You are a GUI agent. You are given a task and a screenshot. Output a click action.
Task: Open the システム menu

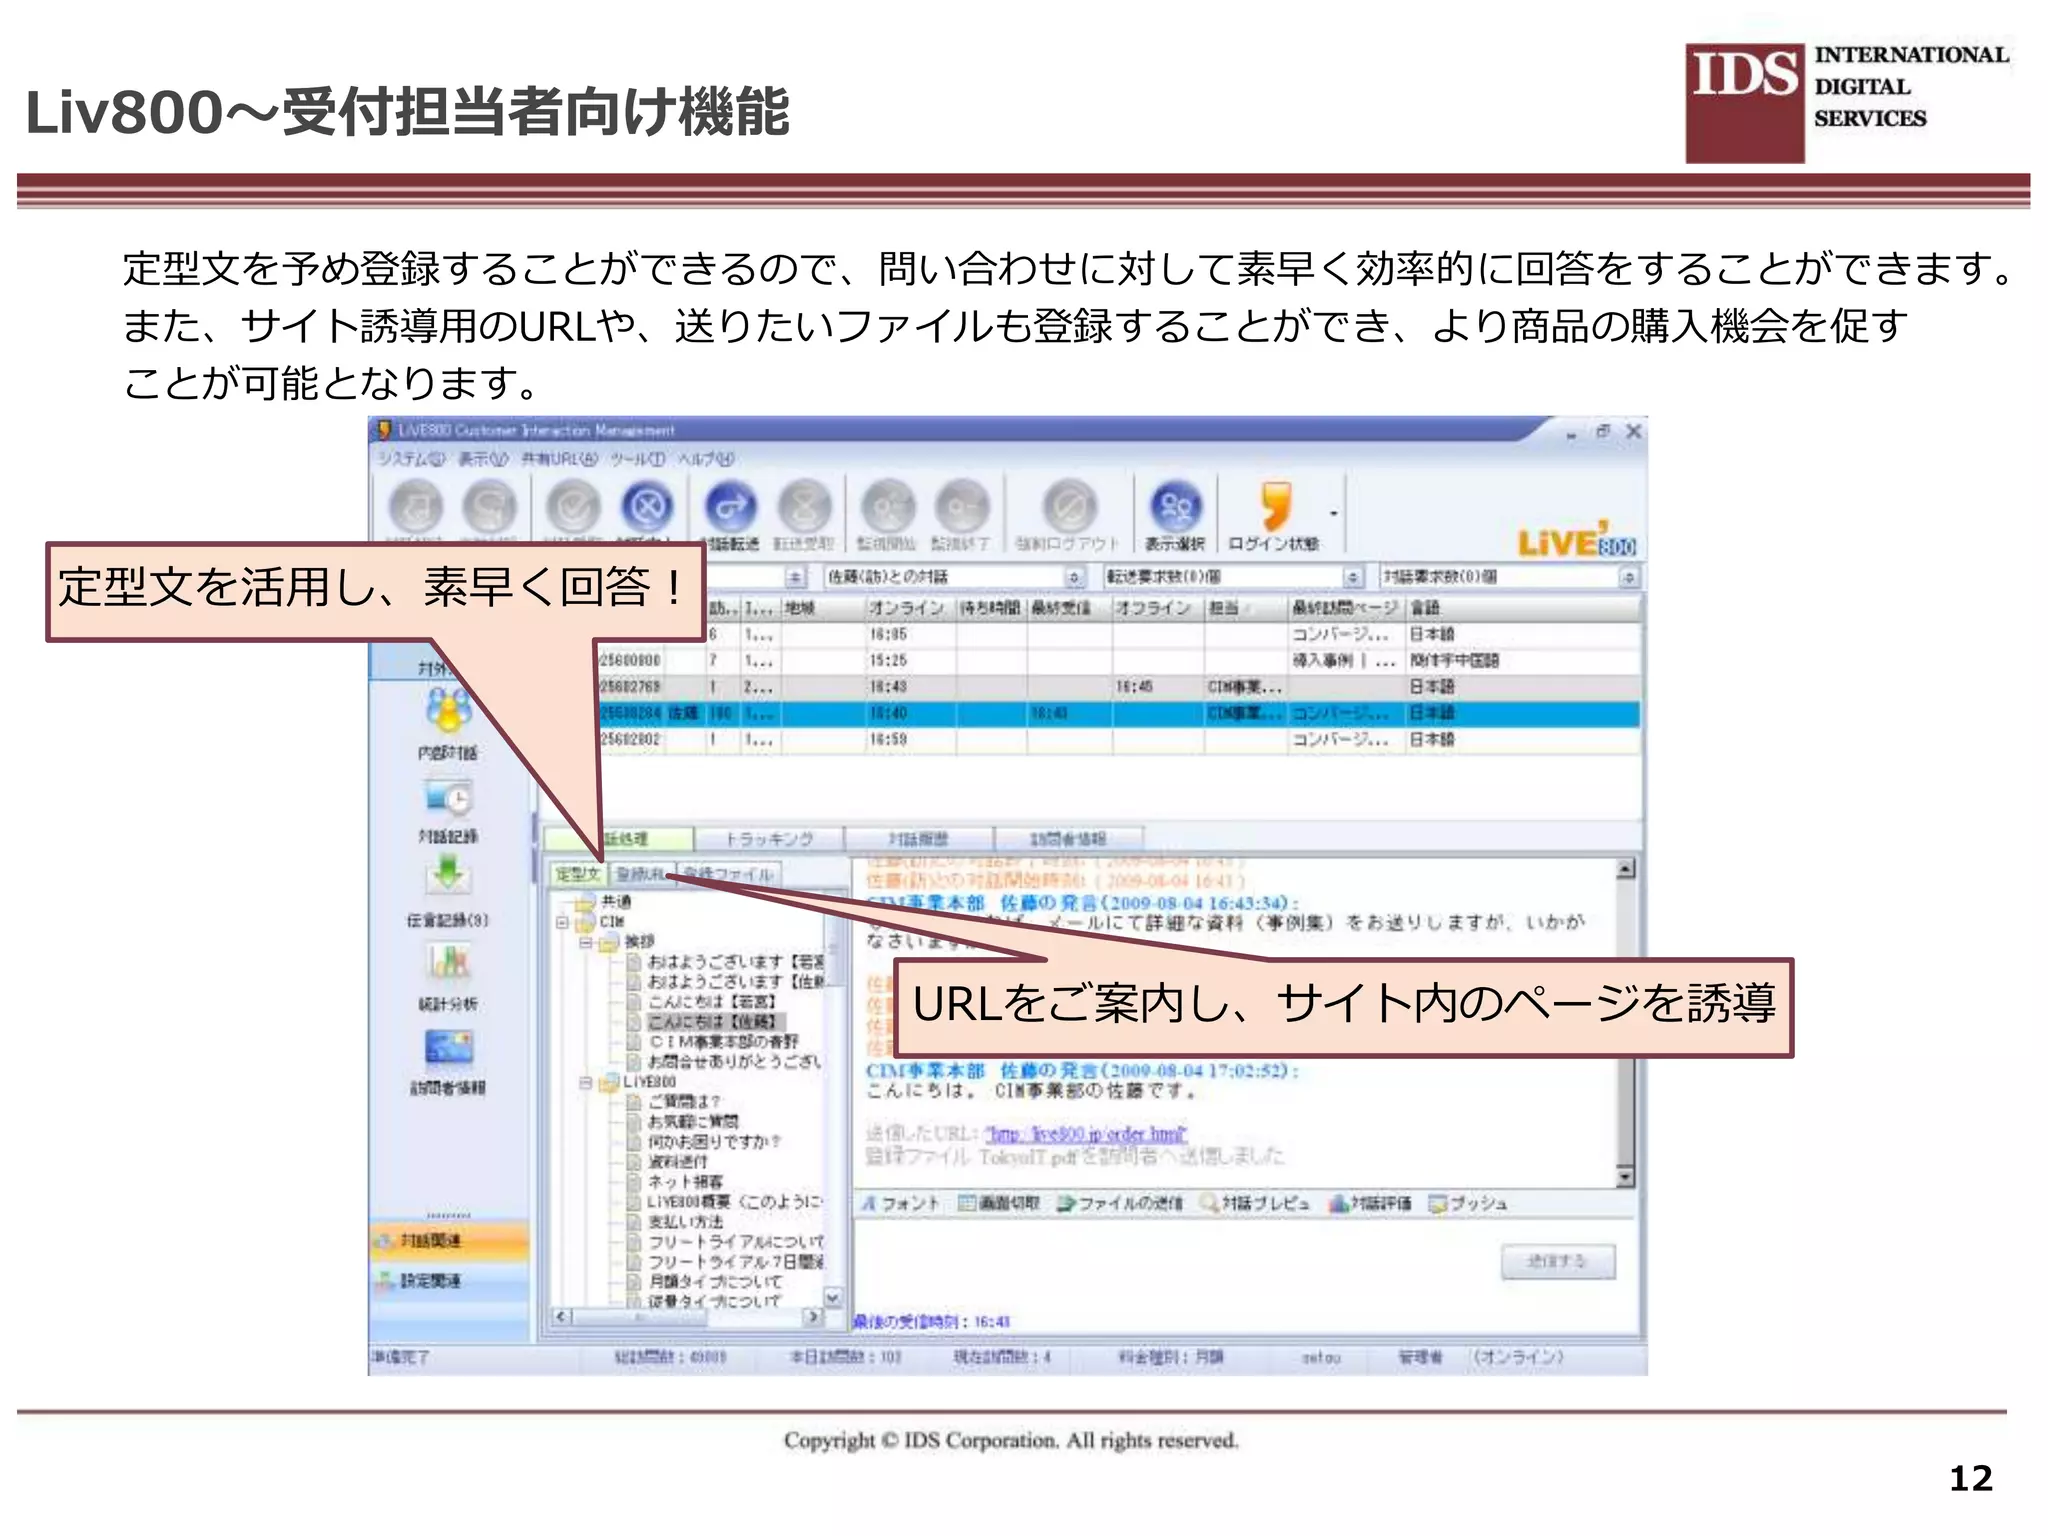(411, 459)
